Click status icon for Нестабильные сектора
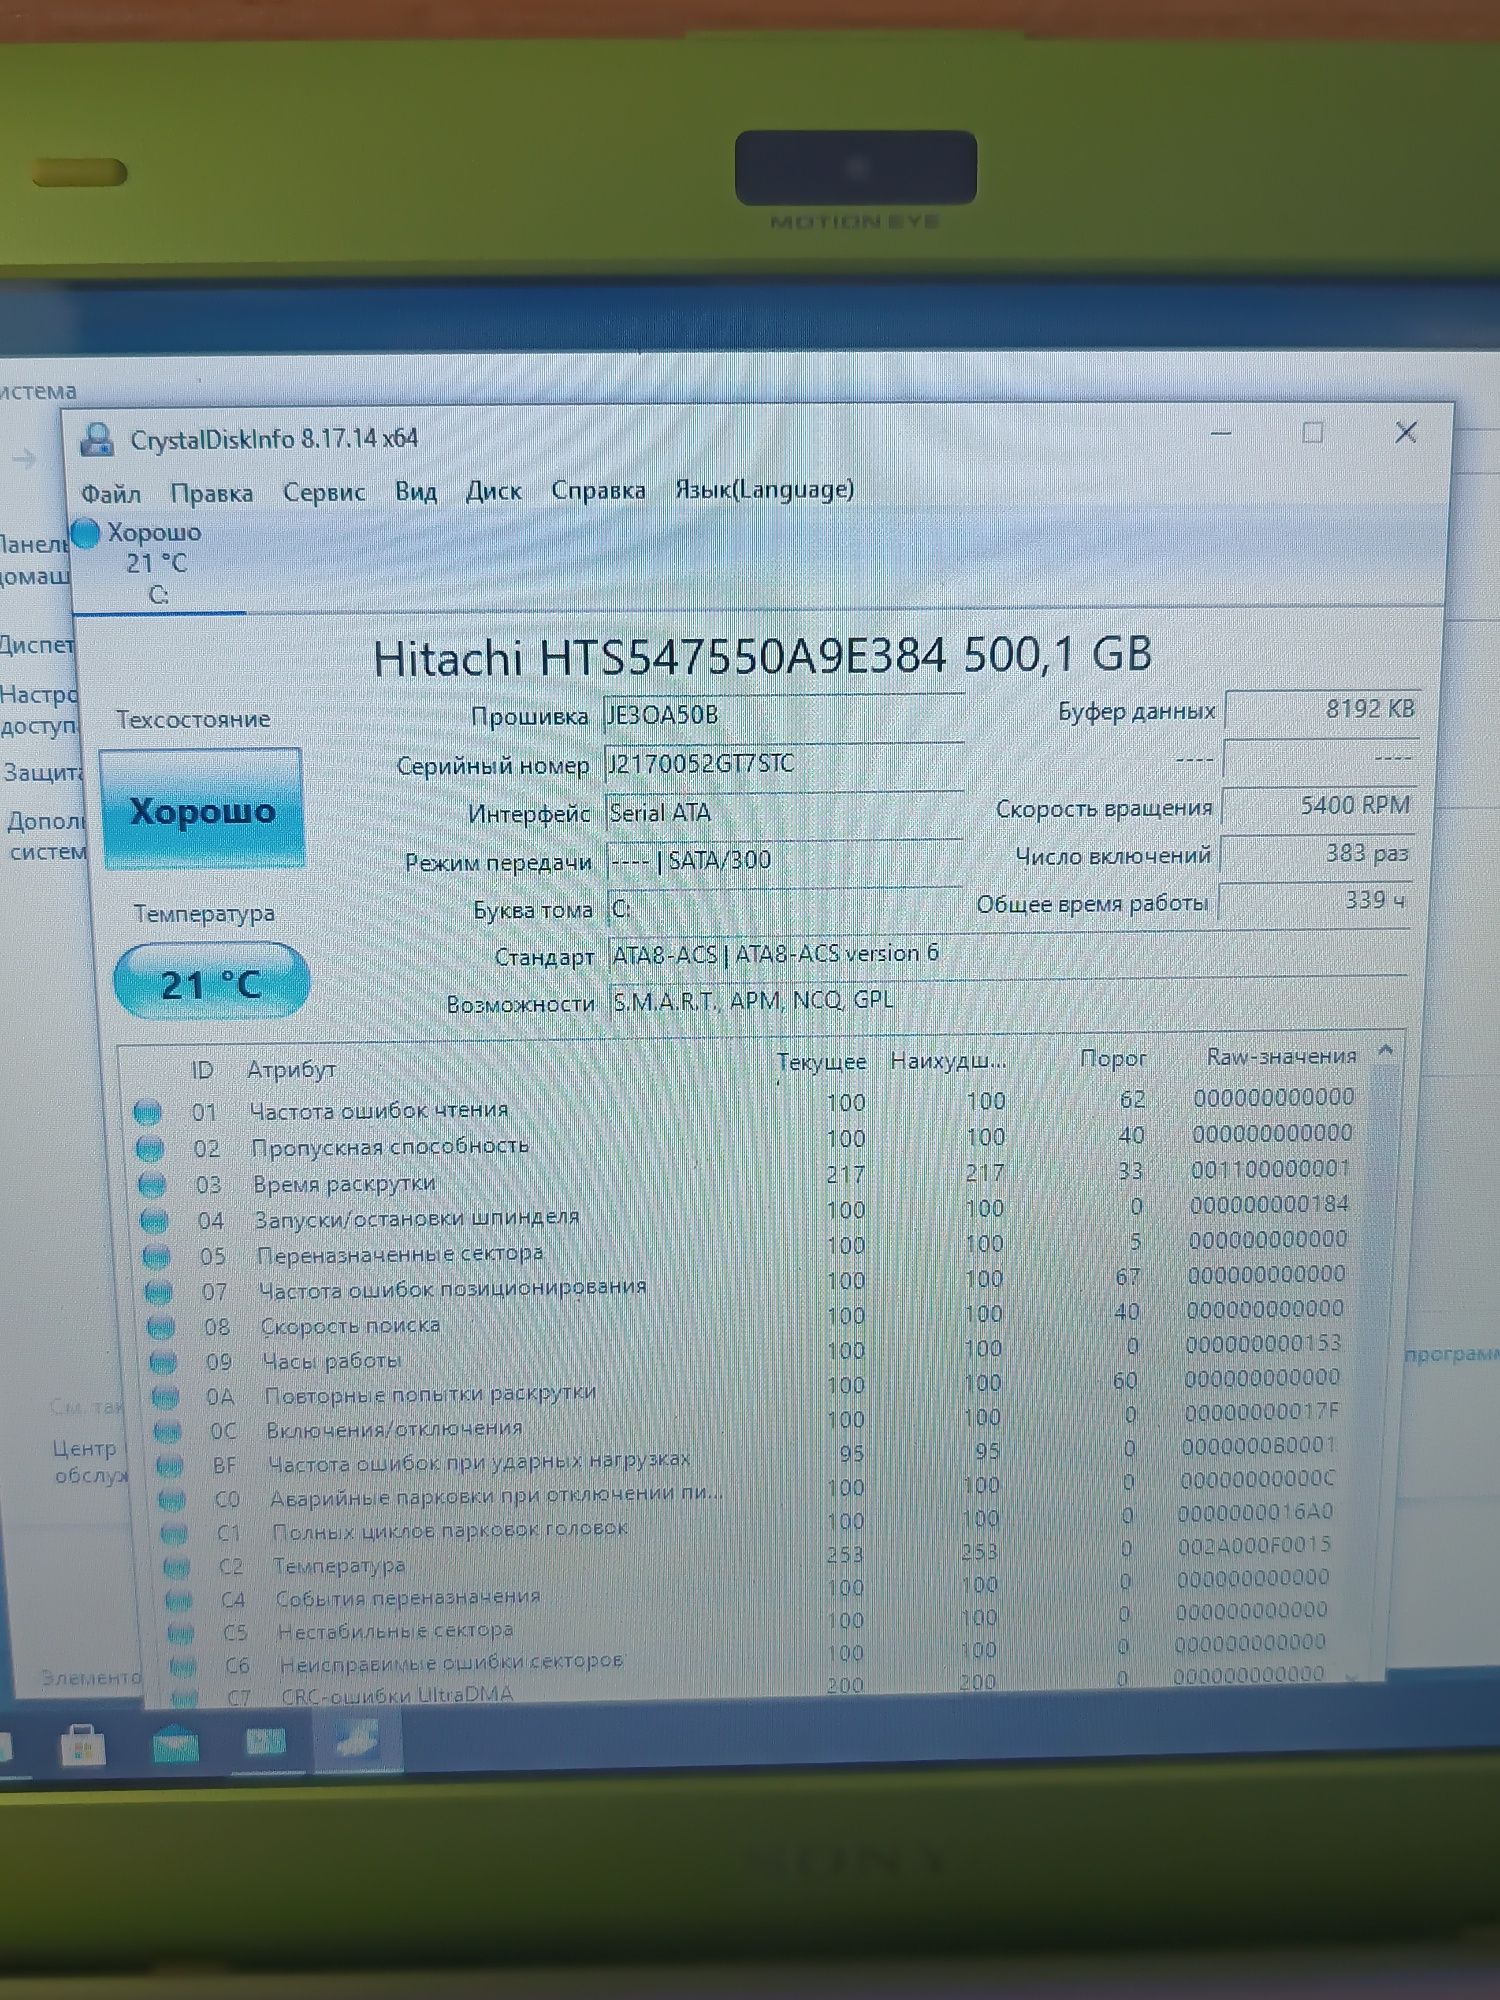This screenshot has height=2000, width=1500. (181, 1634)
